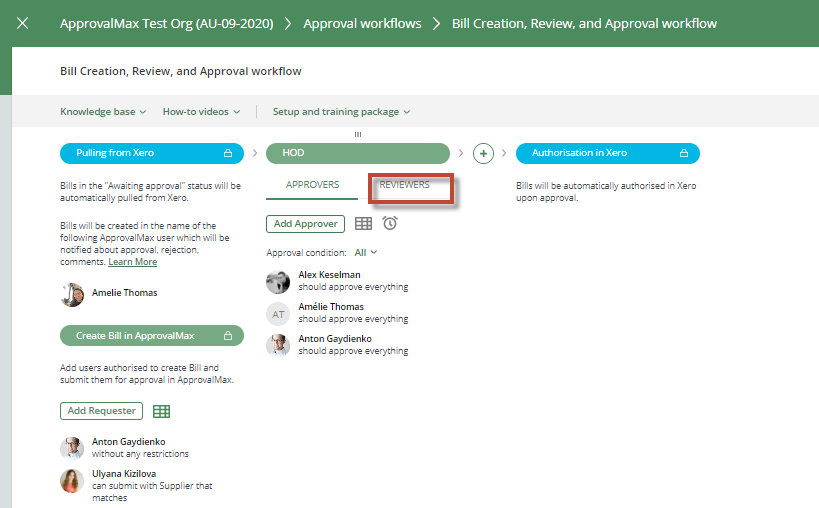Image resolution: width=819 pixels, height=508 pixels.
Task: Click Anton Gaydienko without any restrictions rule
Action: tap(140, 454)
